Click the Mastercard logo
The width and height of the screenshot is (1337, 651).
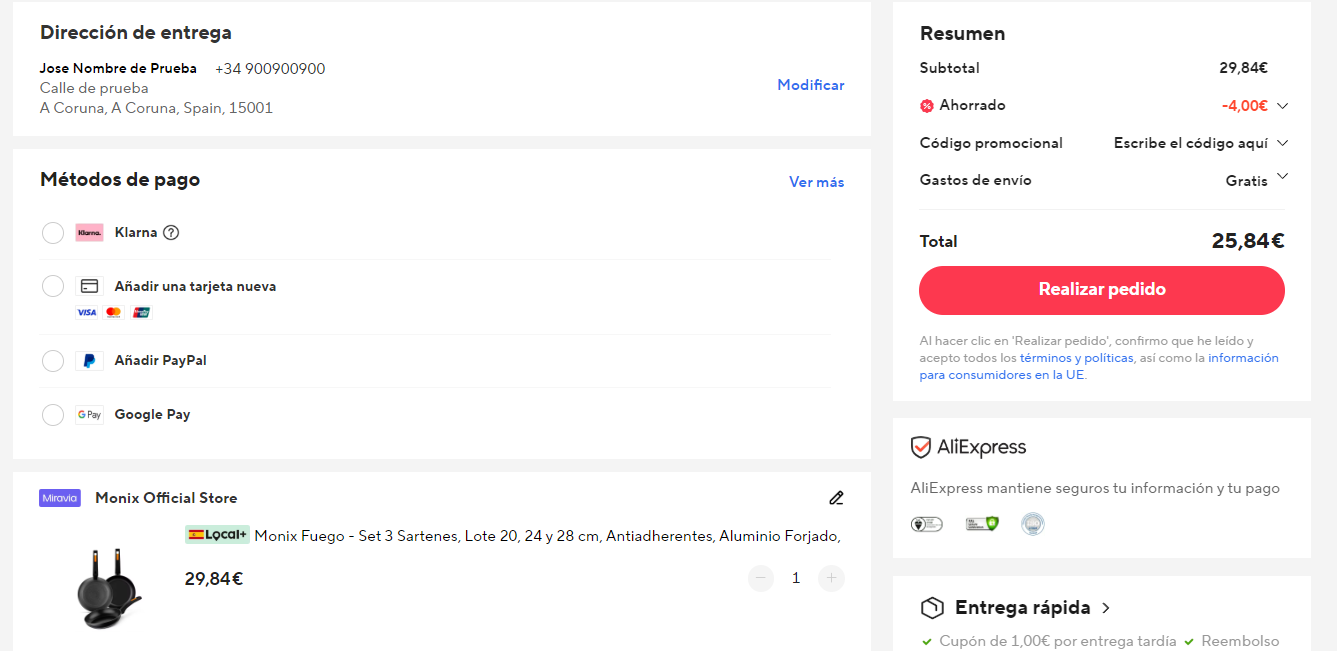pyautogui.click(x=113, y=313)
